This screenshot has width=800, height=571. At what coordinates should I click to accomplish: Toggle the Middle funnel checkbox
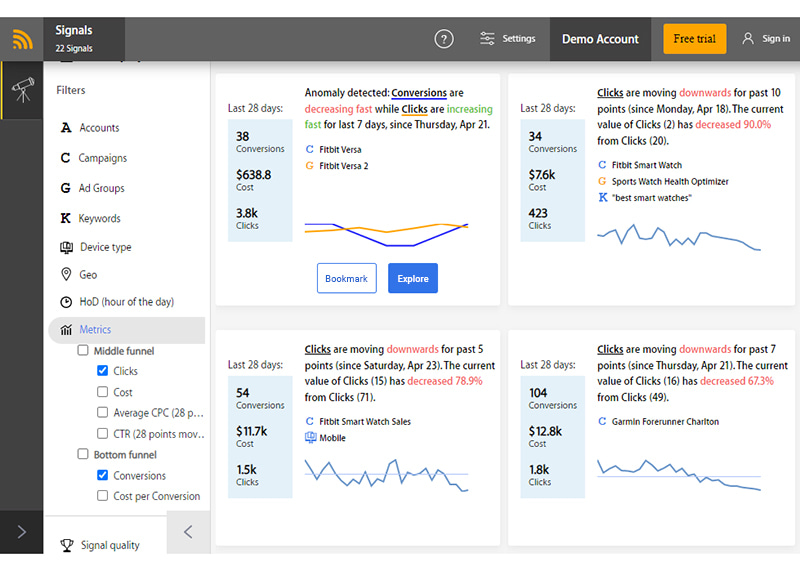83,350
